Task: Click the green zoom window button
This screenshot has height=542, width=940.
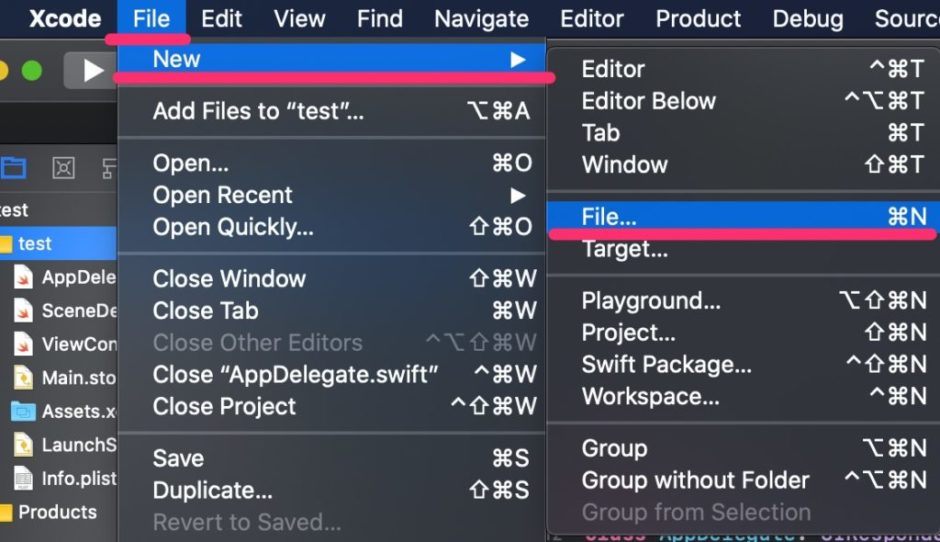Action: (x=32, y=71)
